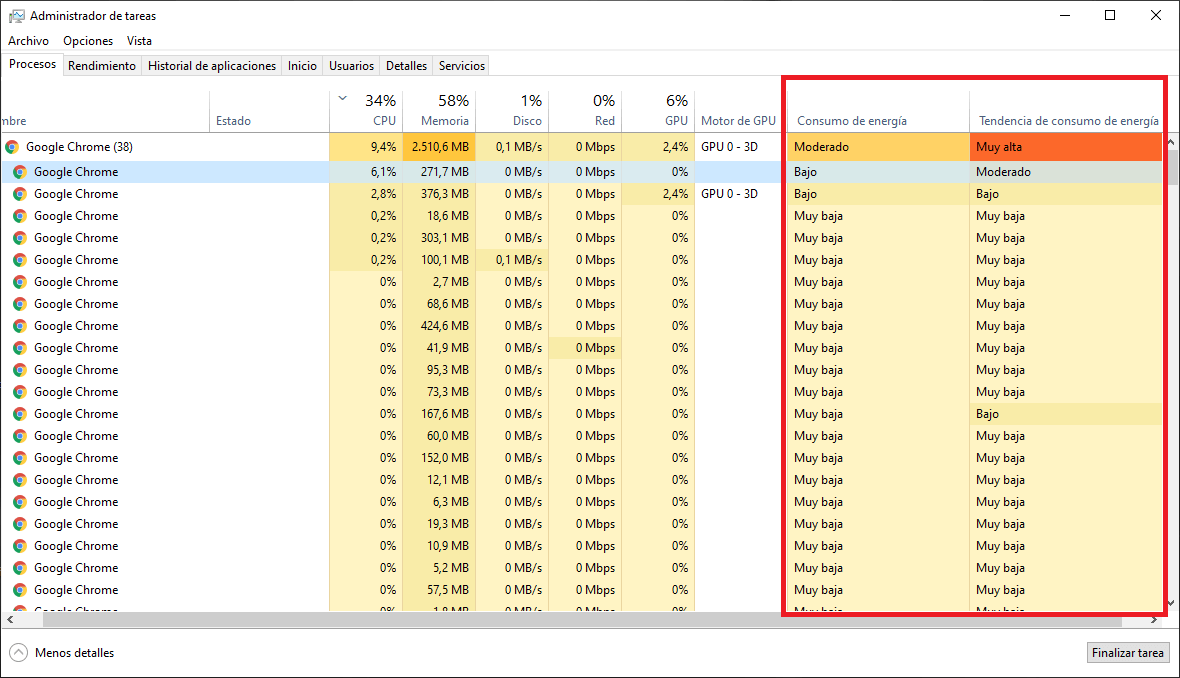Click Chrome icon in the 303,1 MB row
This screenshot has width=1180, height=678.
point(20,238)
